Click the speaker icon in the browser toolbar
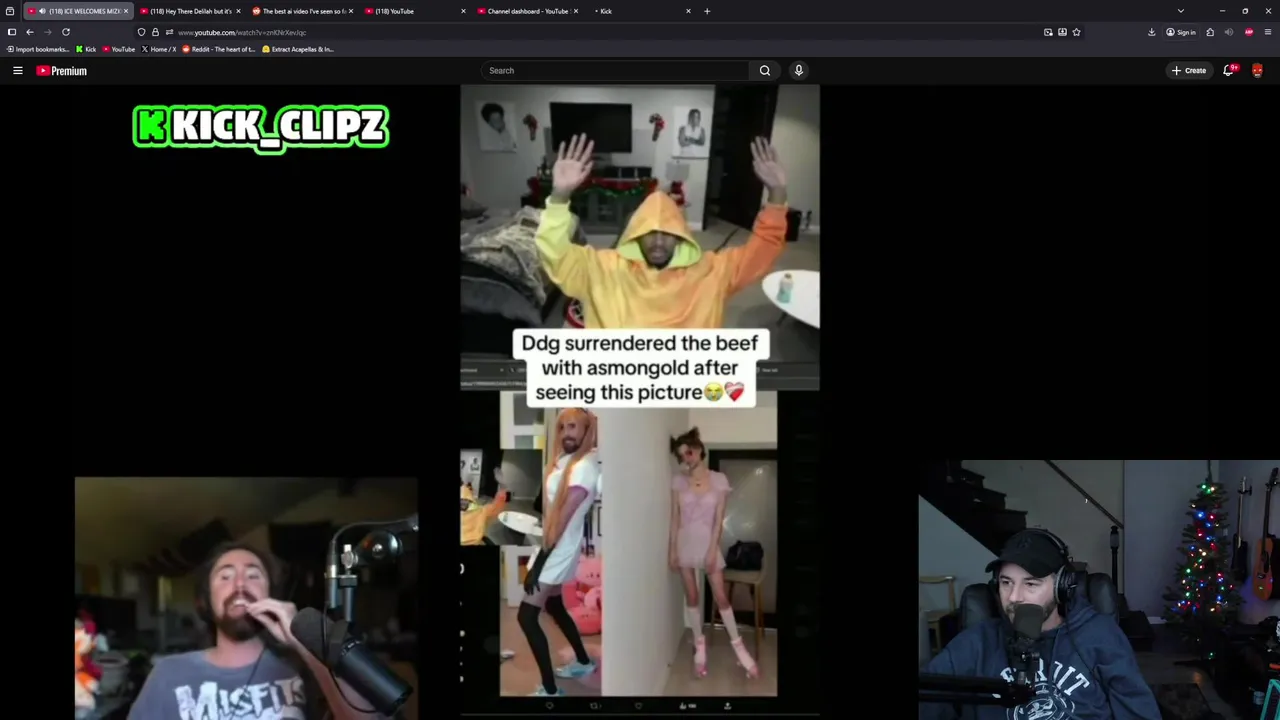The image size is (1280, 720). [x=1229, y=32]
